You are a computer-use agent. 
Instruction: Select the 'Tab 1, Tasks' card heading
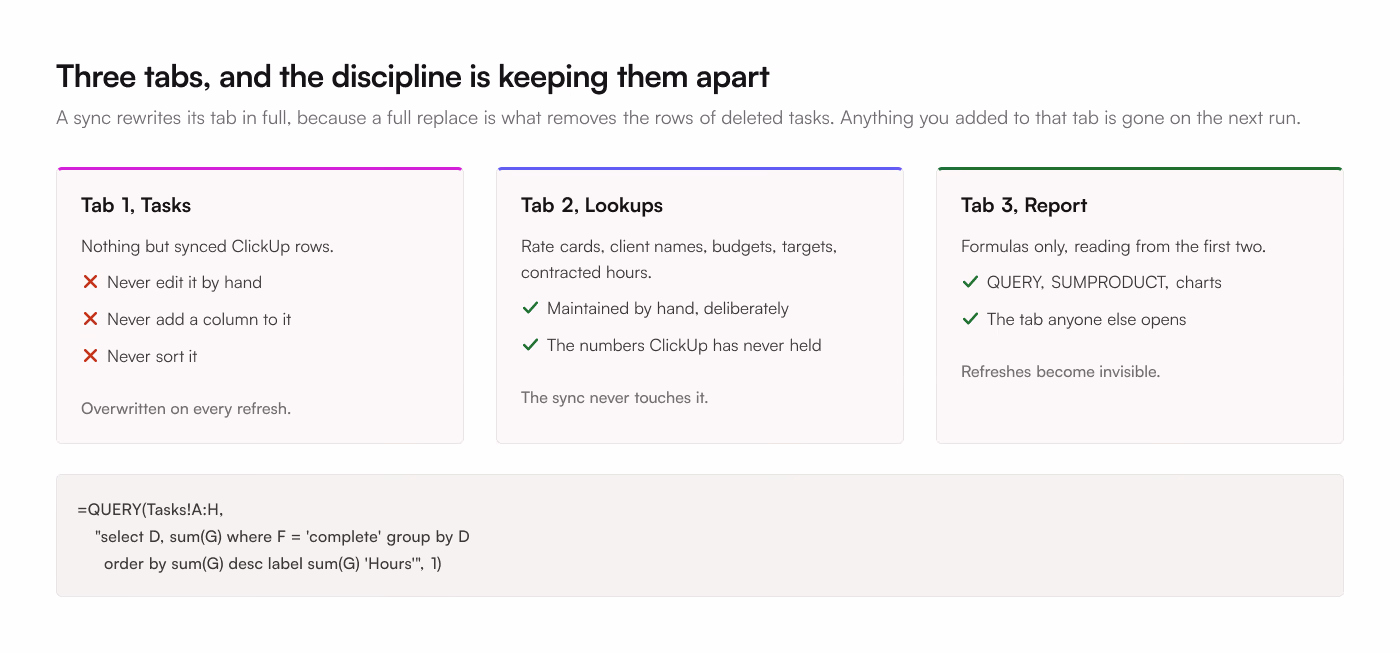[x=136, y=205]
